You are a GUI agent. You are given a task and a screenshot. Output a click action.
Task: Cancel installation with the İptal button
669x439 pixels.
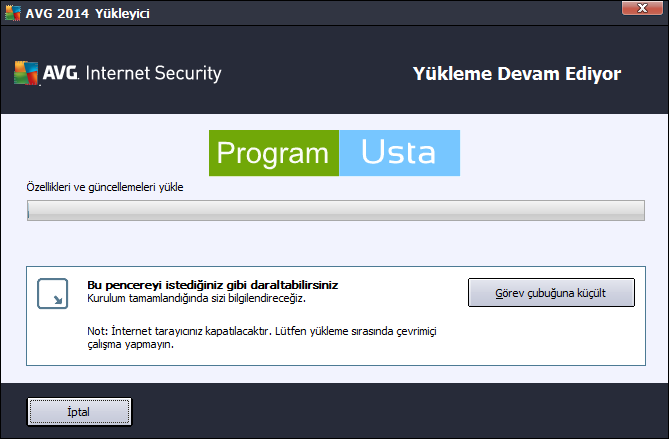(79, 410)
